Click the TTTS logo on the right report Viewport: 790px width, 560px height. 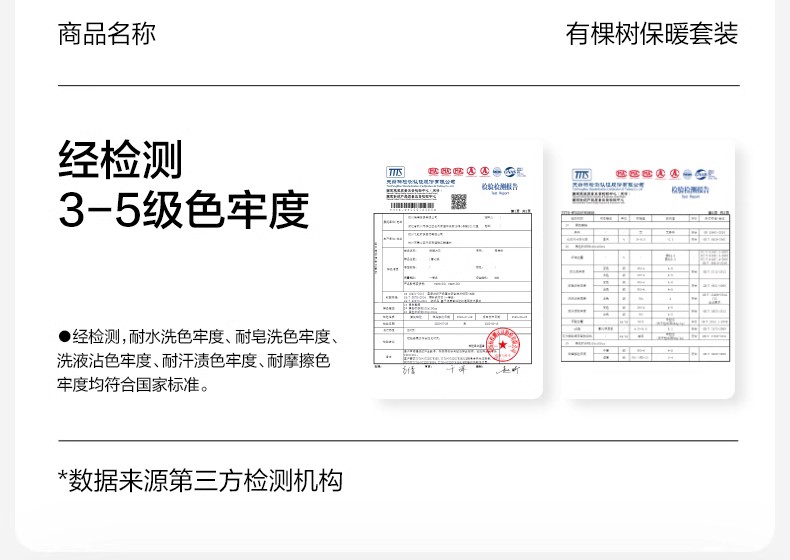pyautogui.click(x=581, y=175)
